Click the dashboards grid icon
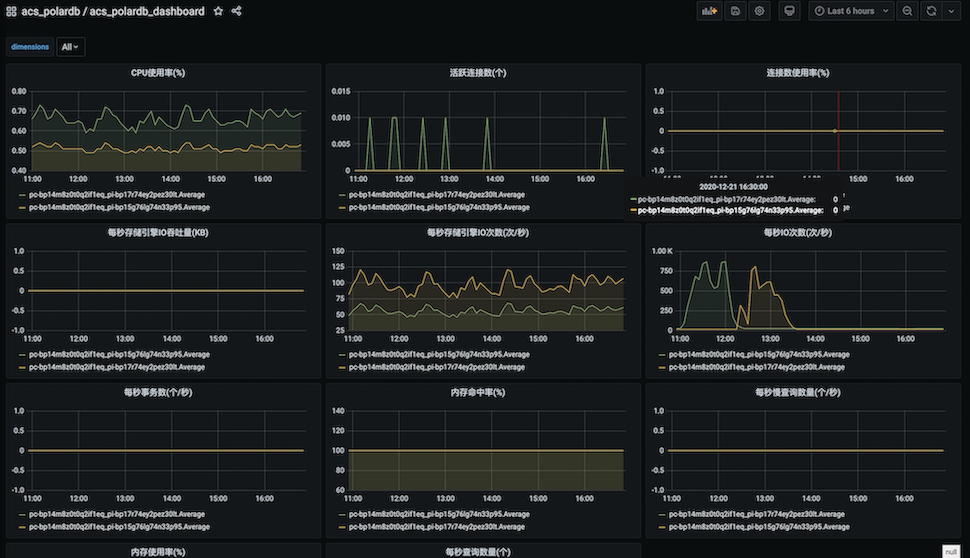 point(10,11)
